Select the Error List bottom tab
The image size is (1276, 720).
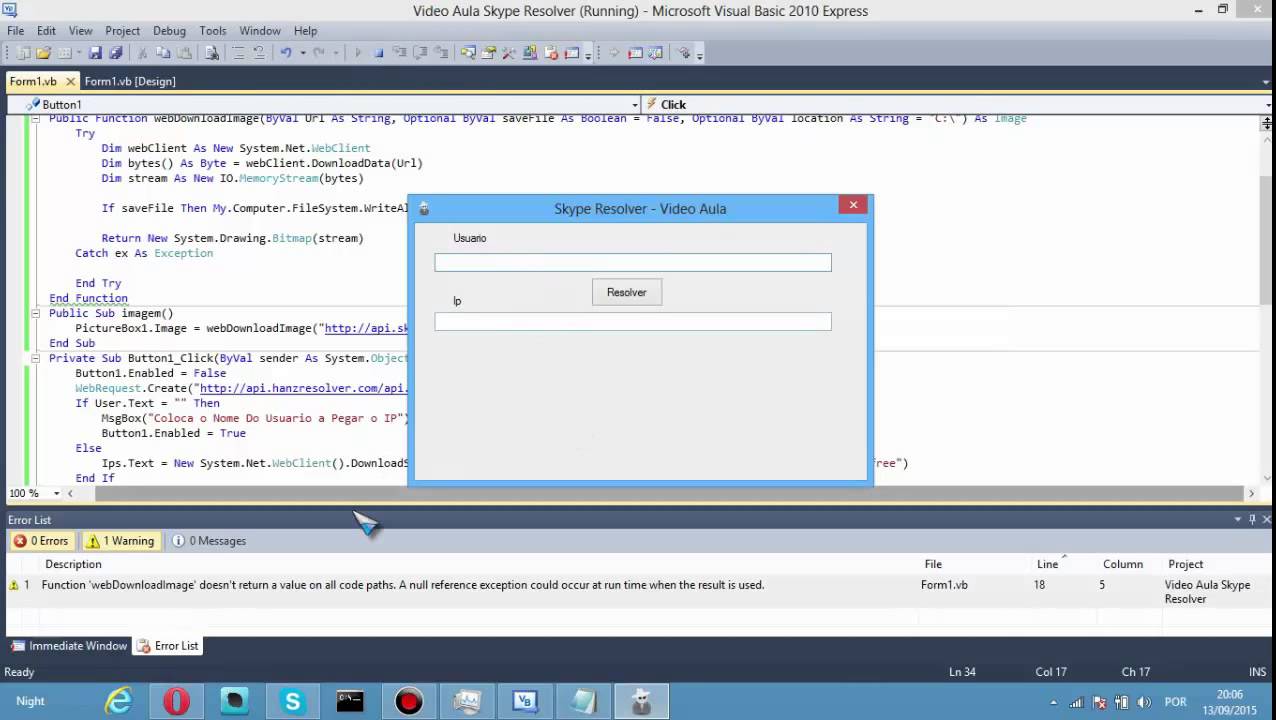[x=168, y=646]
